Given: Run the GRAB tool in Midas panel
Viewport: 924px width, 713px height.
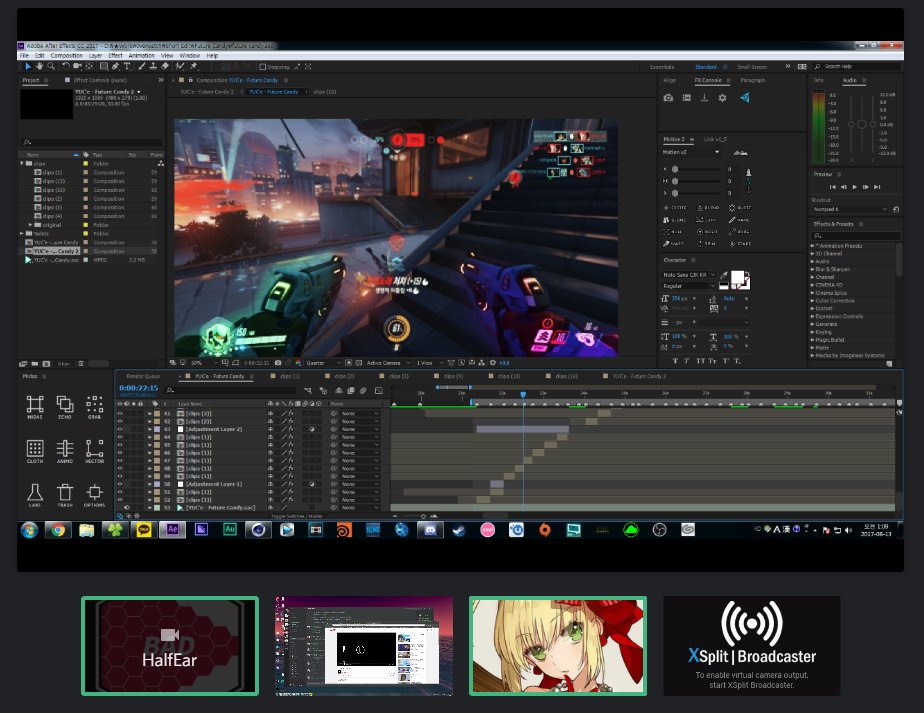Looking at the screenshot, I should pyautogui.click(x=94, y=407).
